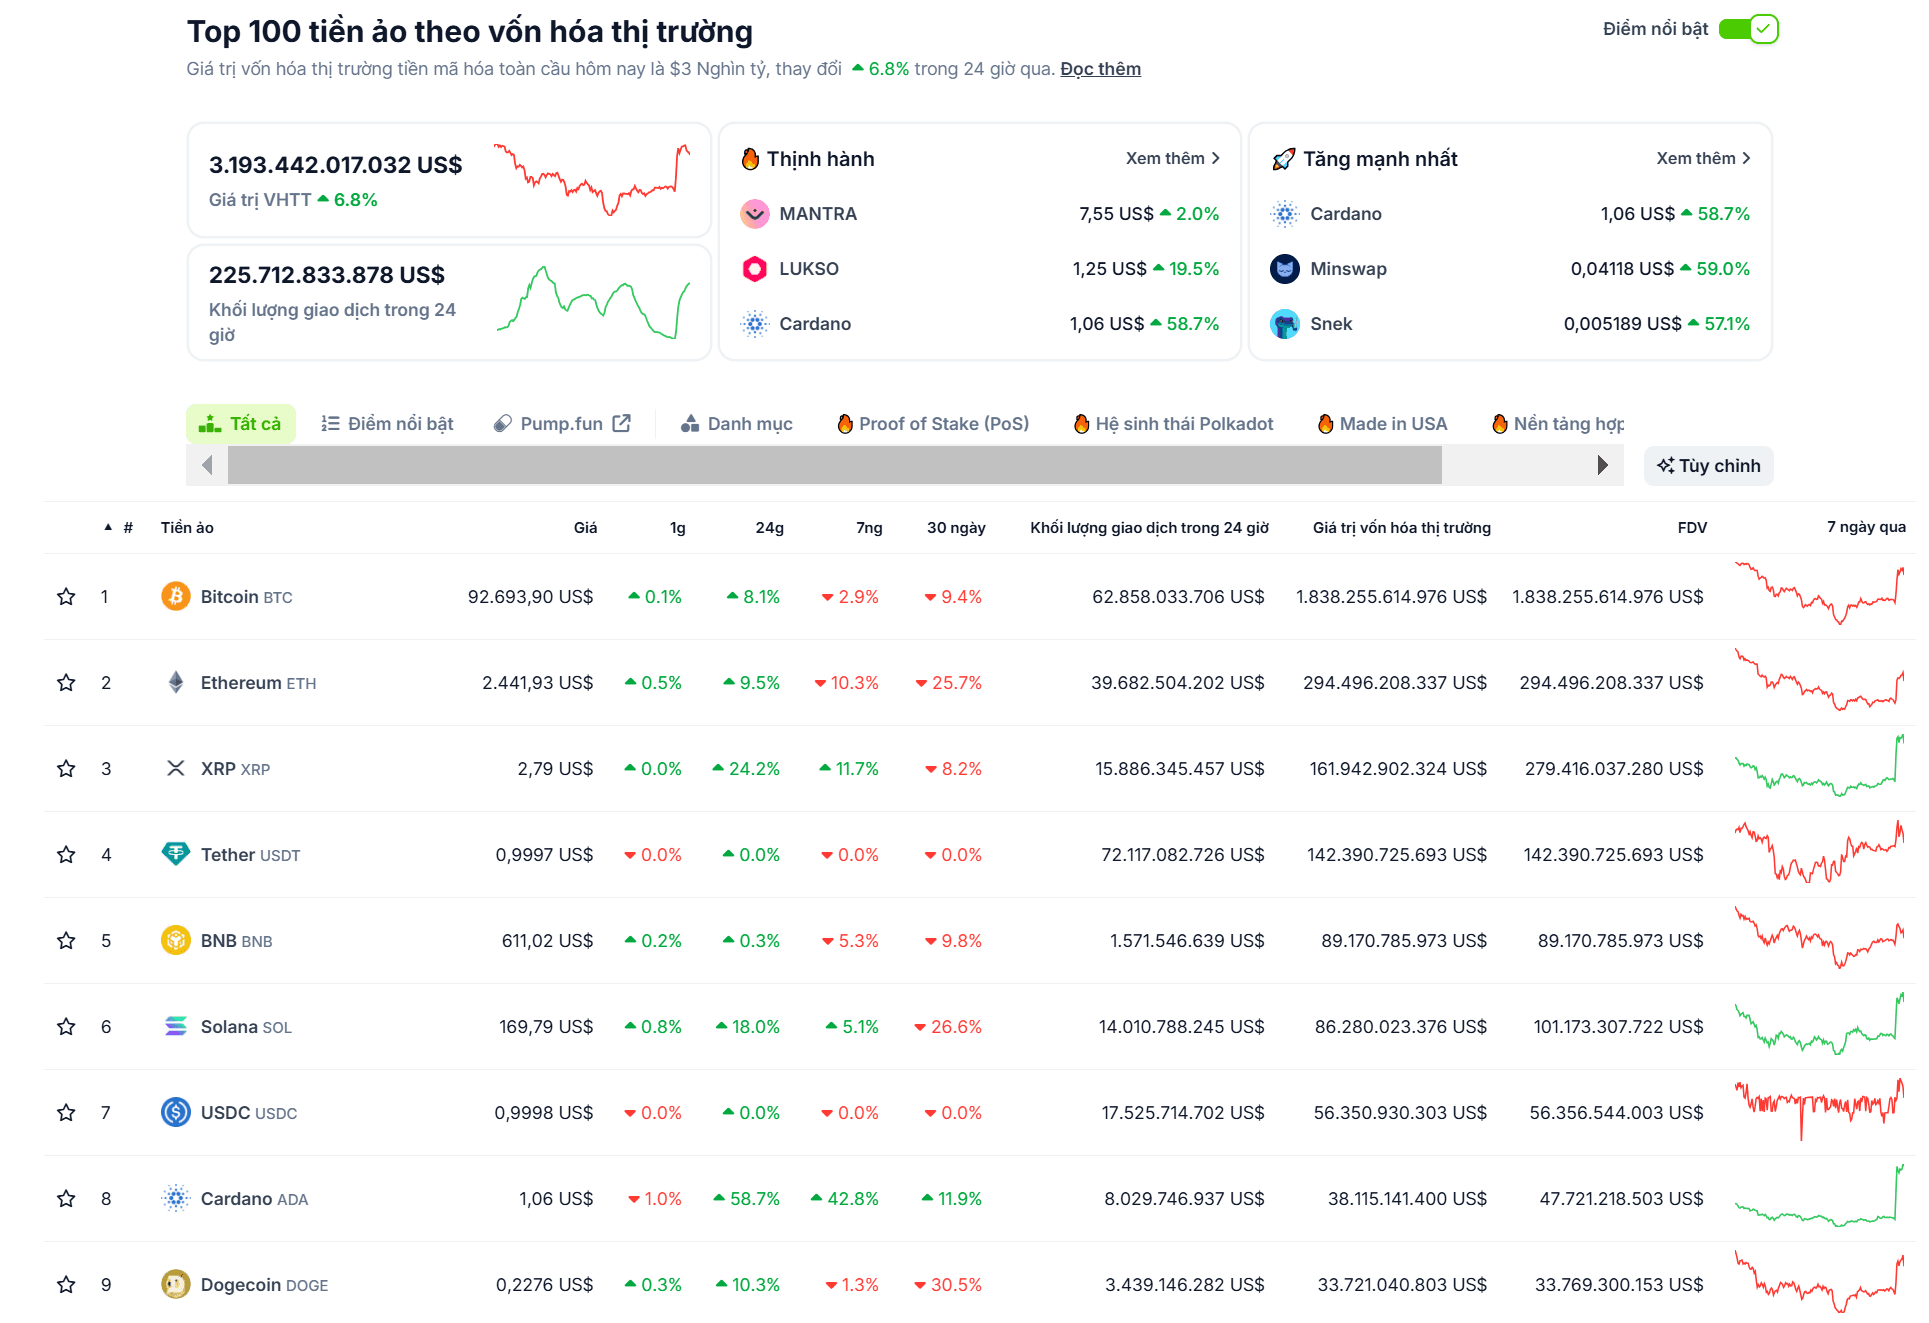Star the Cardano row
Screen dimensions: 1929x1323
coord(66,1199)
